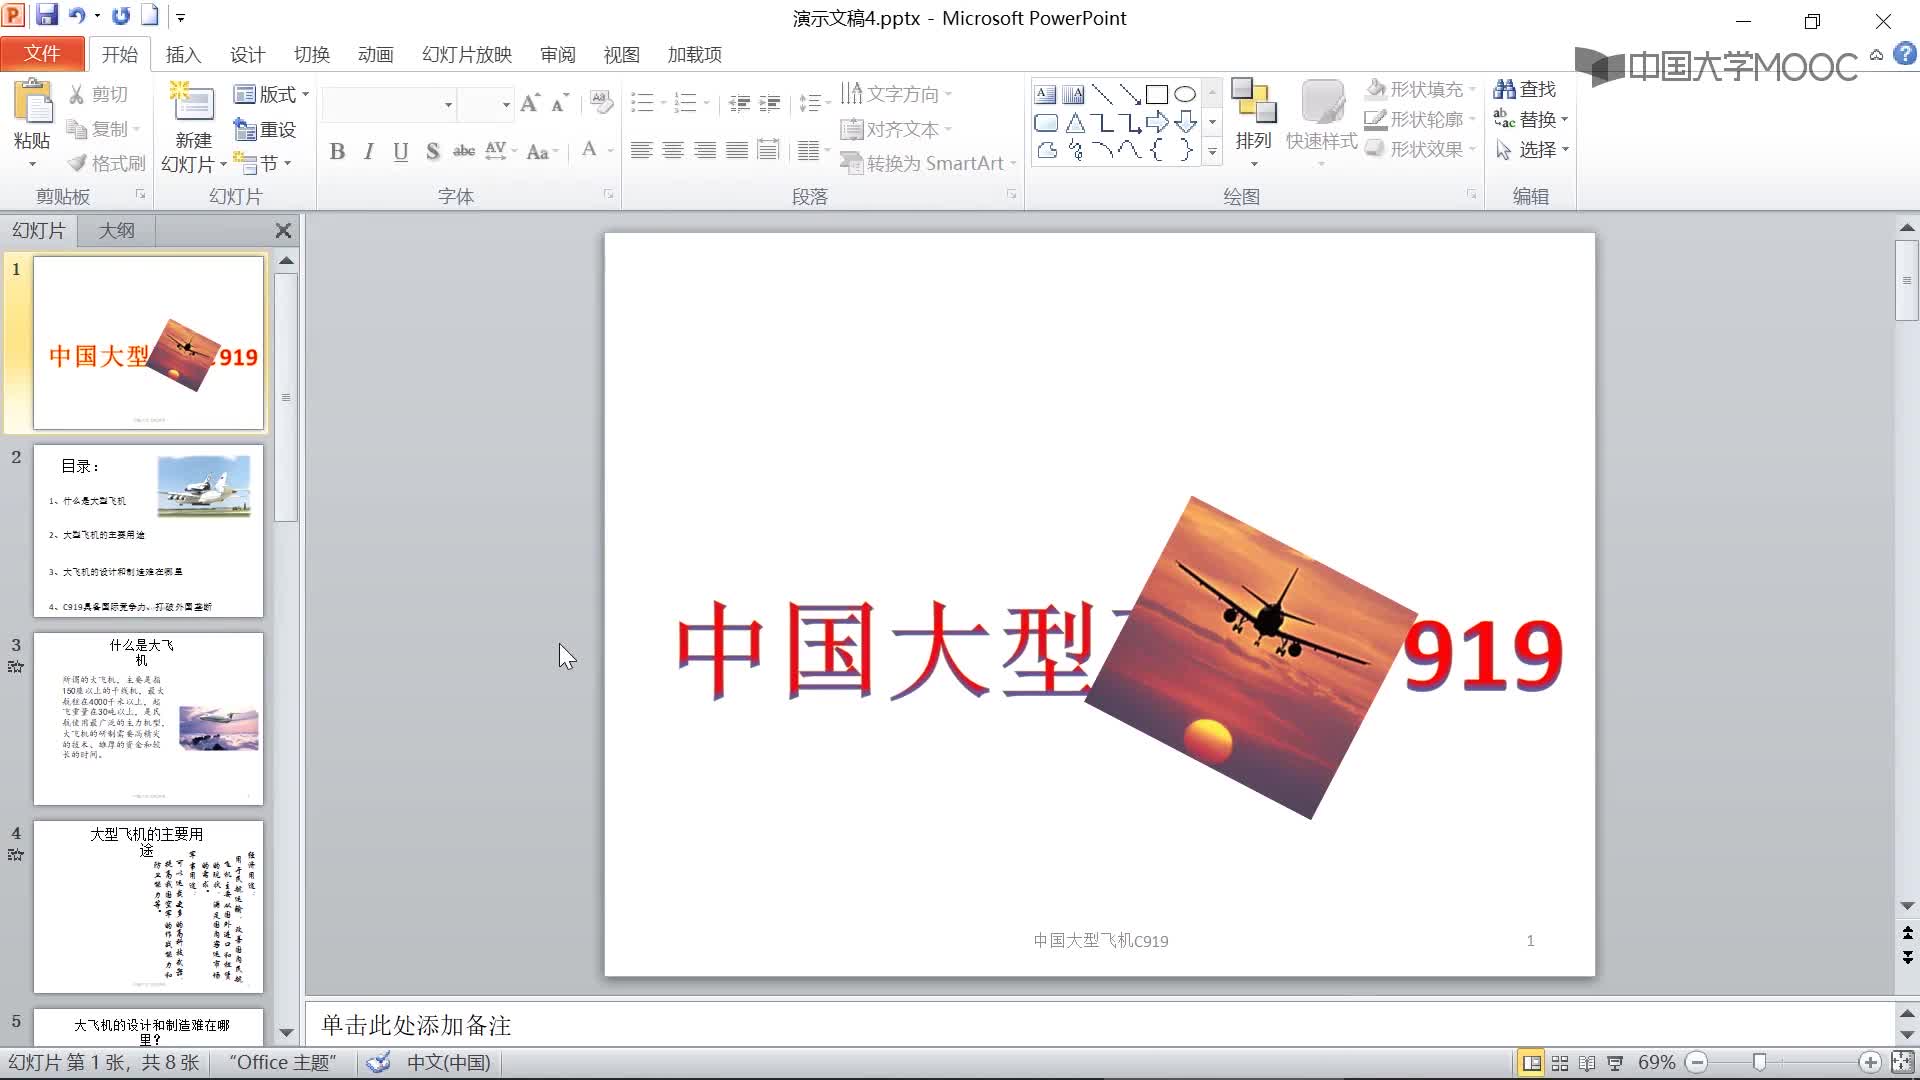The width and height of the screenshot is (1920, 1080).
Task: Click the Arrange (排列) button
Action: coord(1253,120)
